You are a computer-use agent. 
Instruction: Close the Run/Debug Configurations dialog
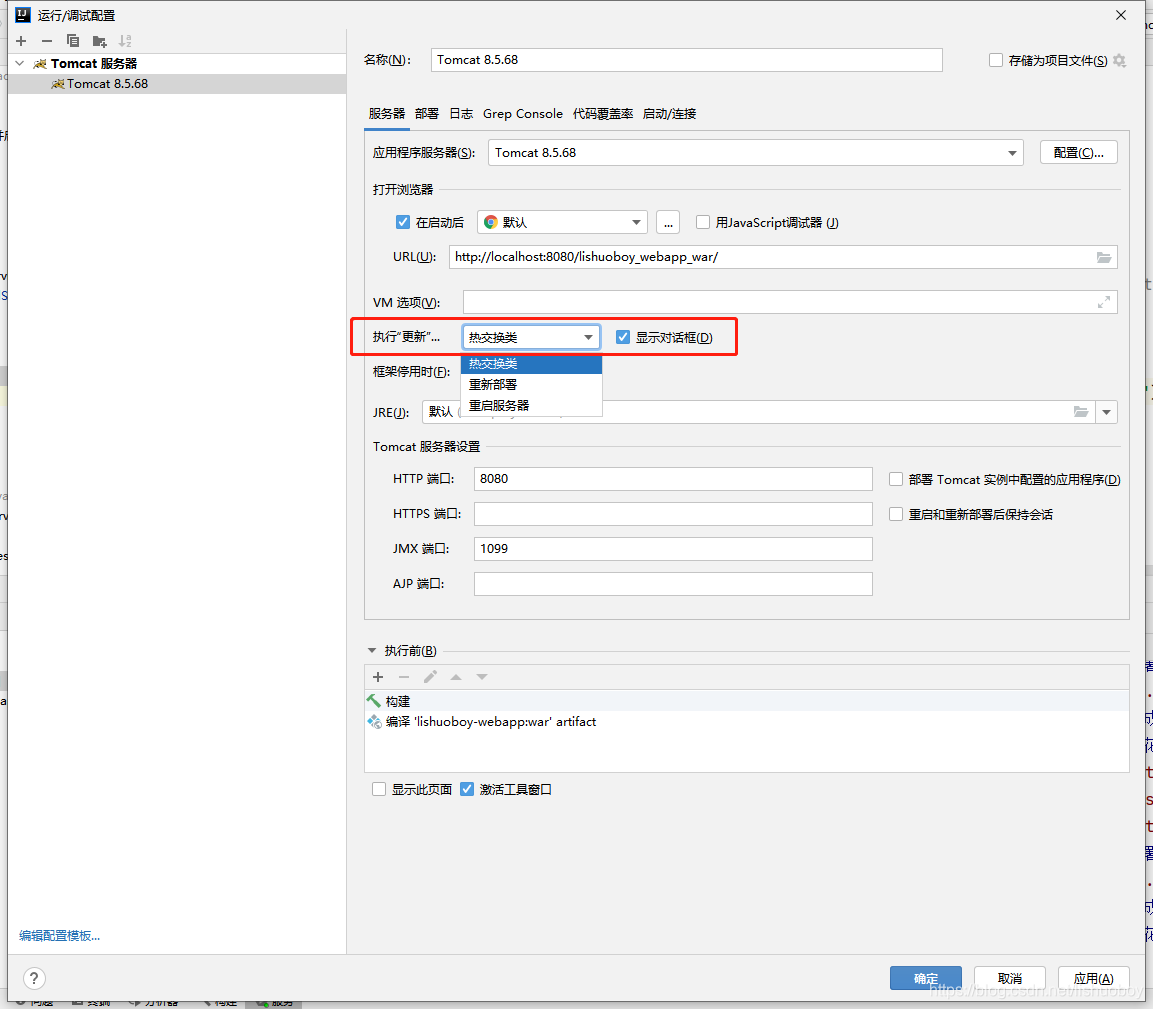[x=1121, y=15]
